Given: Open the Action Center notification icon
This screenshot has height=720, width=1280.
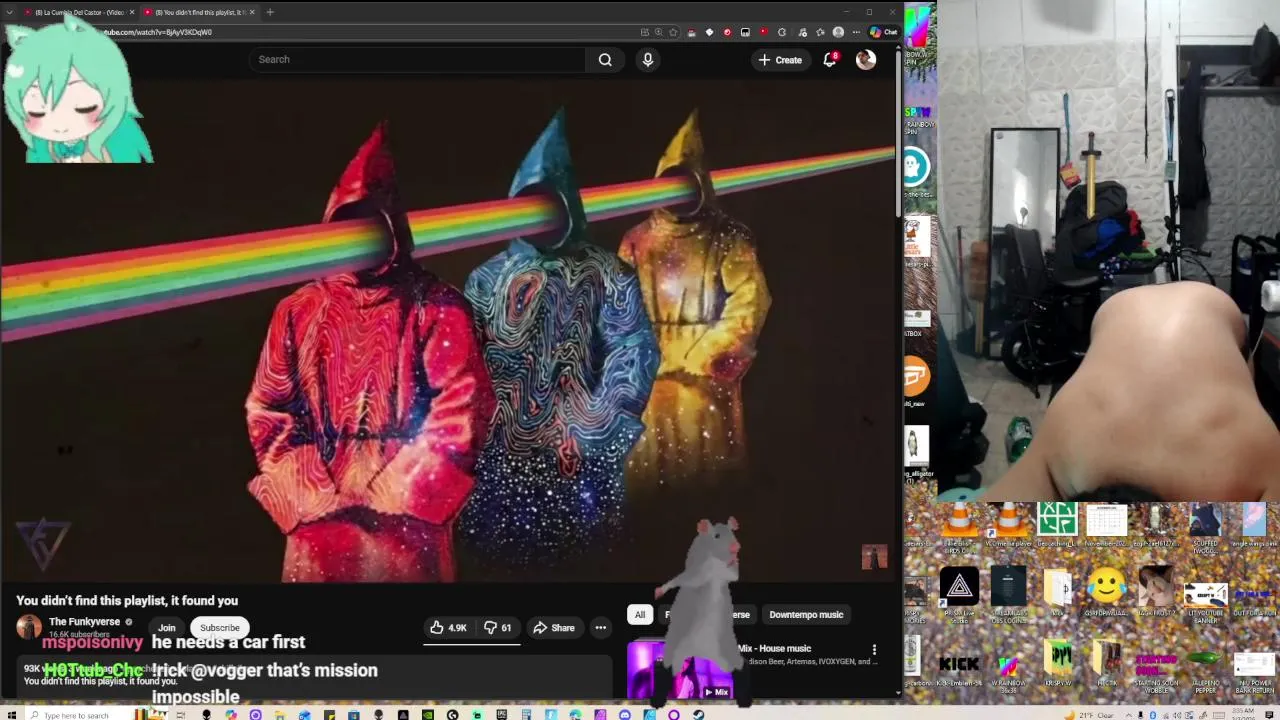Looking at the screenshot, I should [x=1271, y=715].
